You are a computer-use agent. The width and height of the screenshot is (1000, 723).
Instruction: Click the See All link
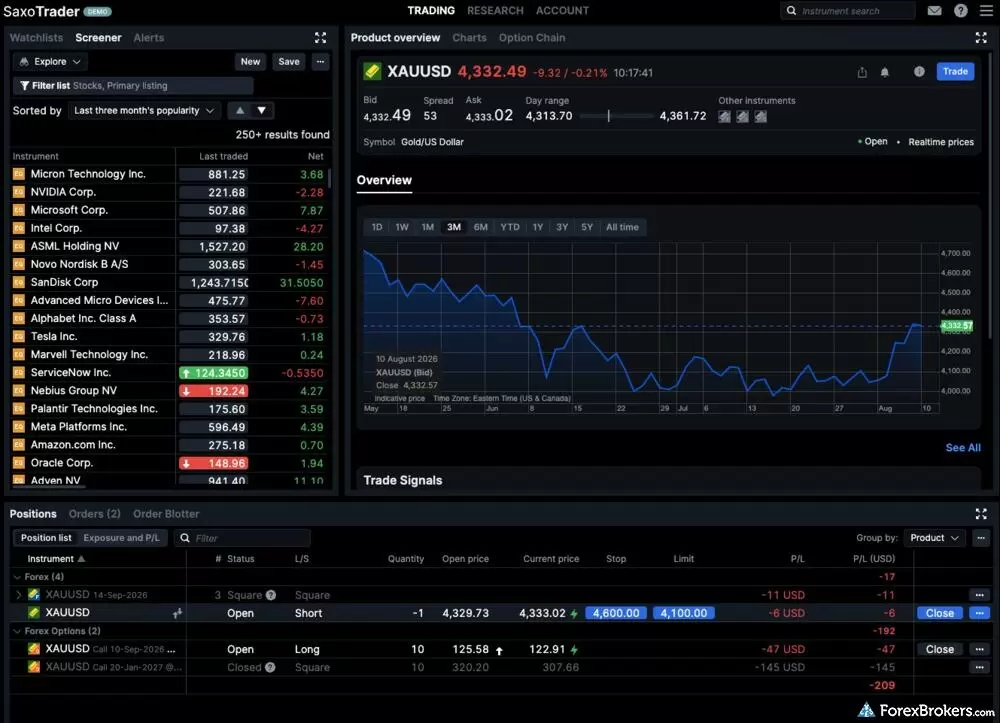click(962, 448)
